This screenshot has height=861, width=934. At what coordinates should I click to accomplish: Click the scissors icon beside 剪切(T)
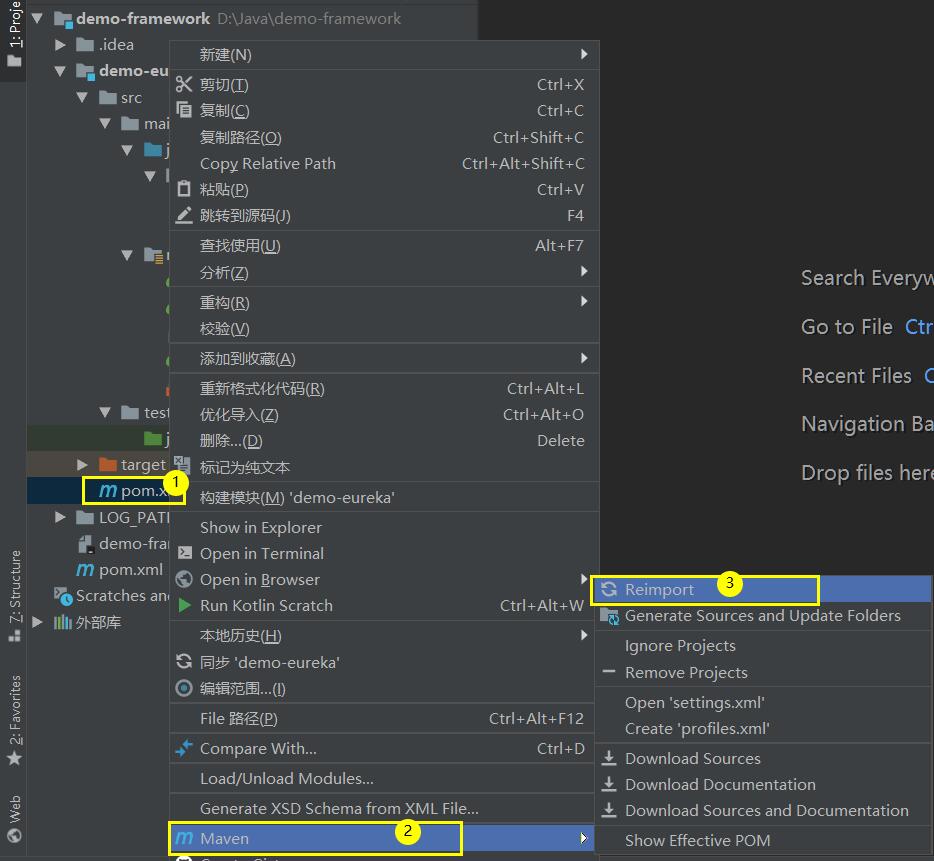(x=184, y=85)
